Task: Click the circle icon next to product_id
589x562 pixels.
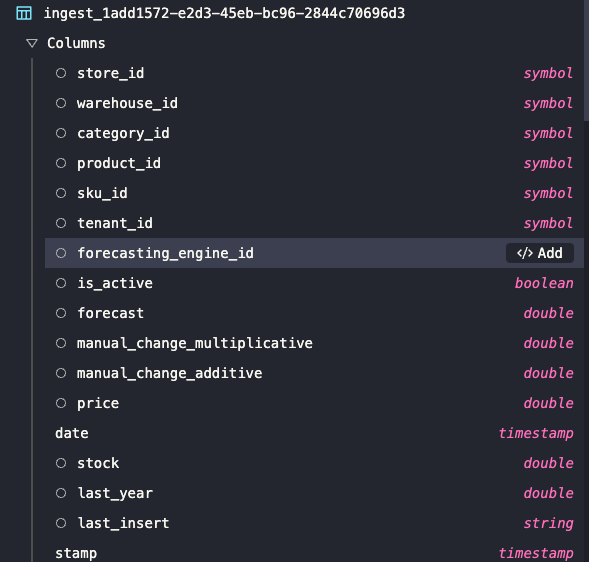Action: click(61, 163)
